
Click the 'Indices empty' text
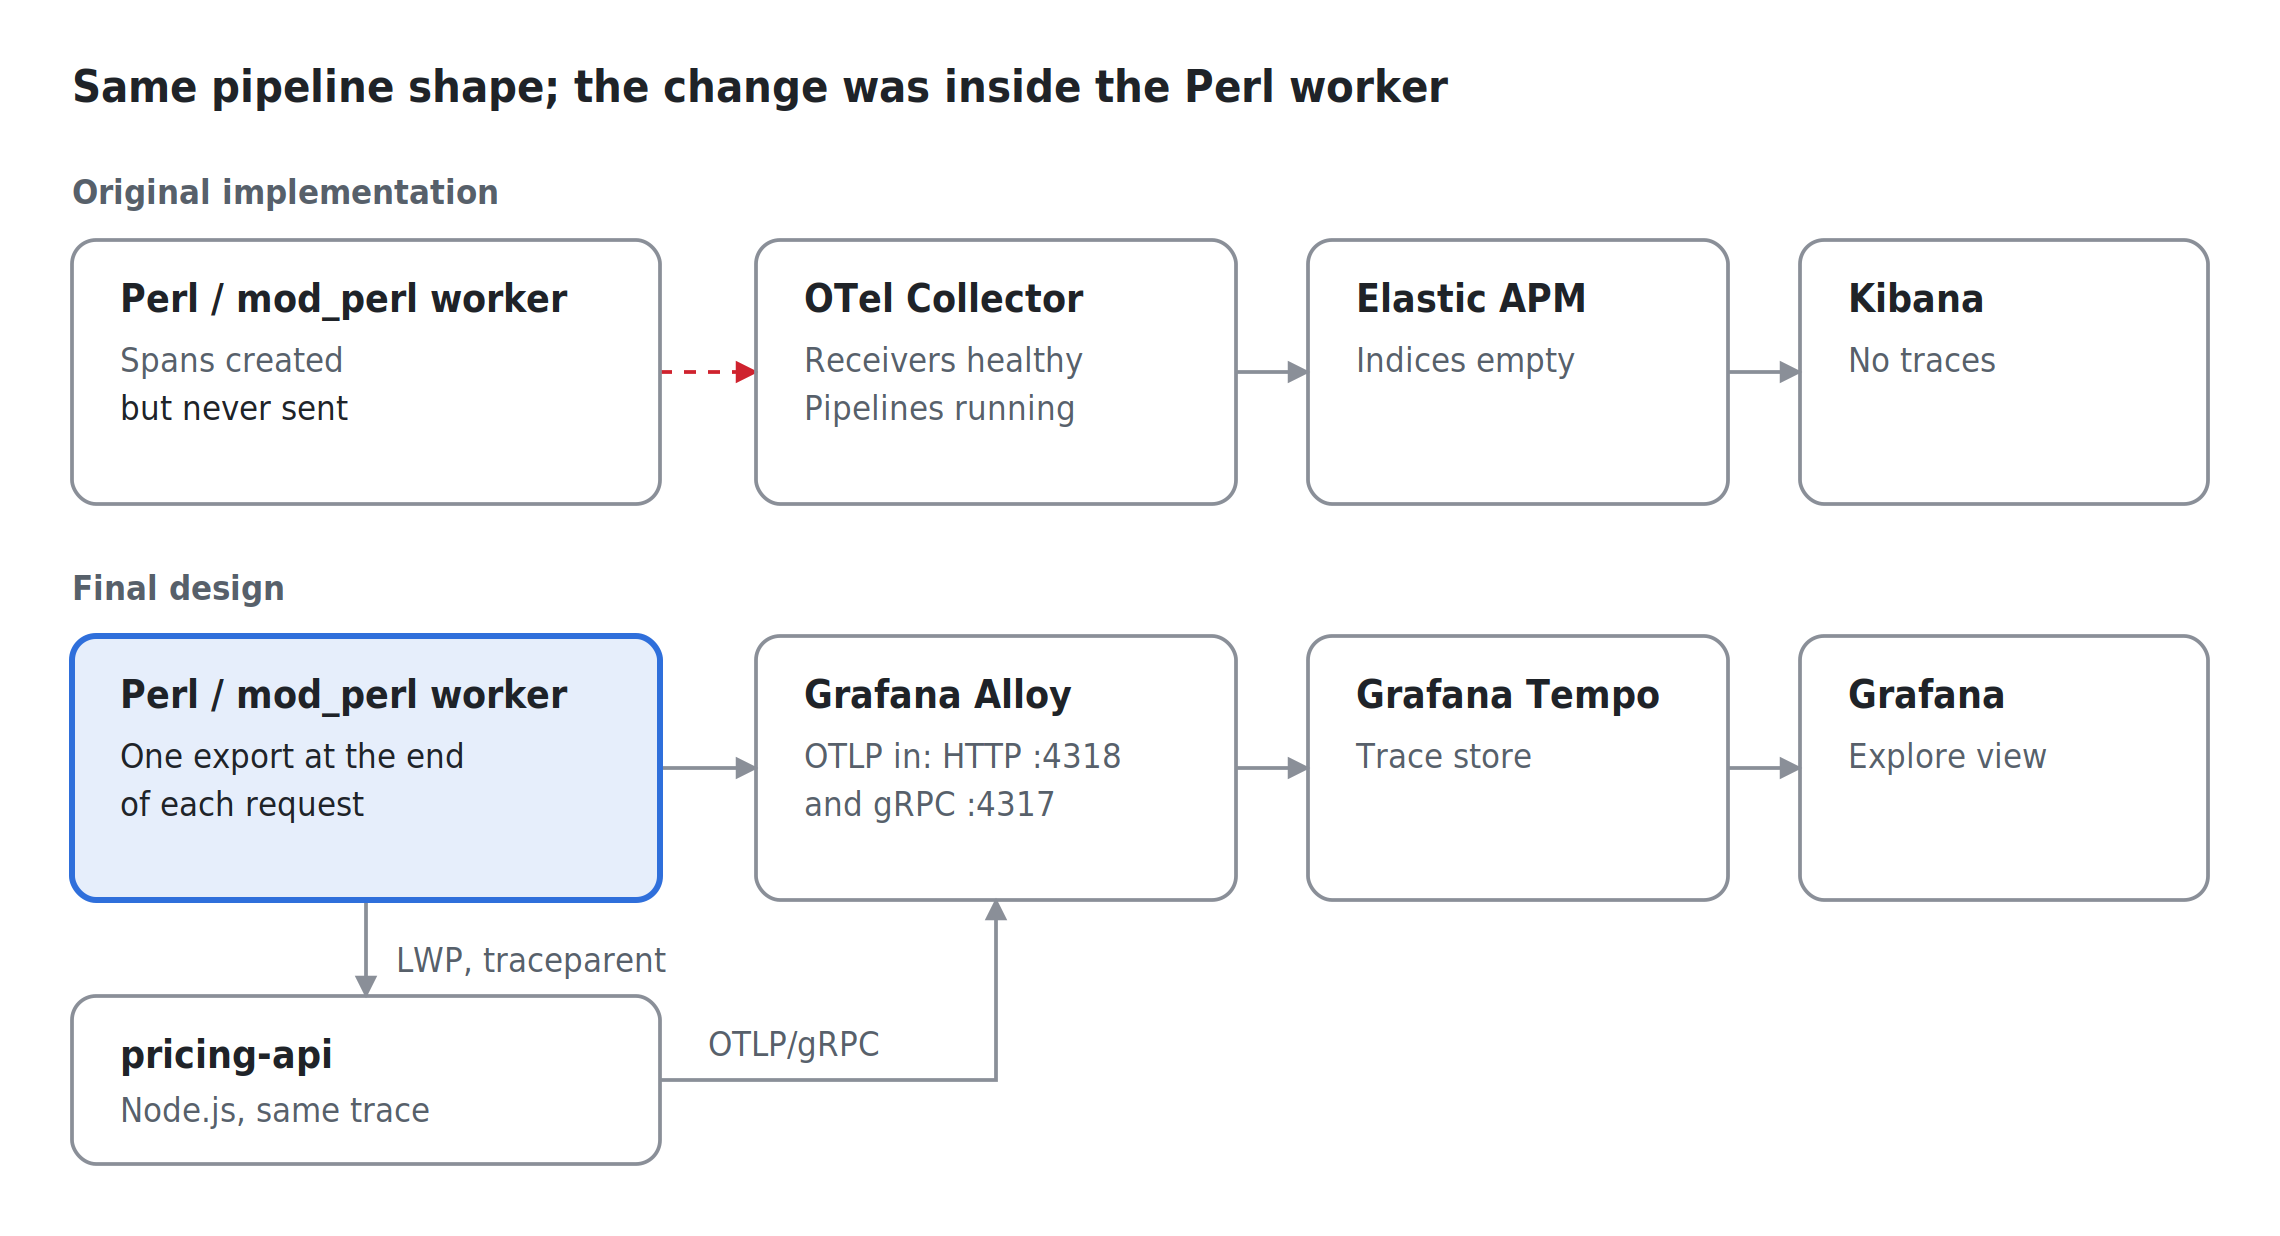click(1465, 360)
